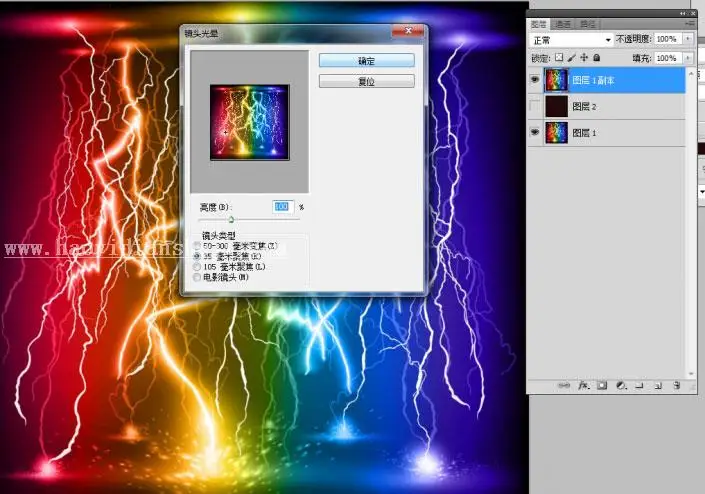This screenshot has width=705, height=494.
Task: Click the 填充 100% value field
Action: tap(668, 58)
